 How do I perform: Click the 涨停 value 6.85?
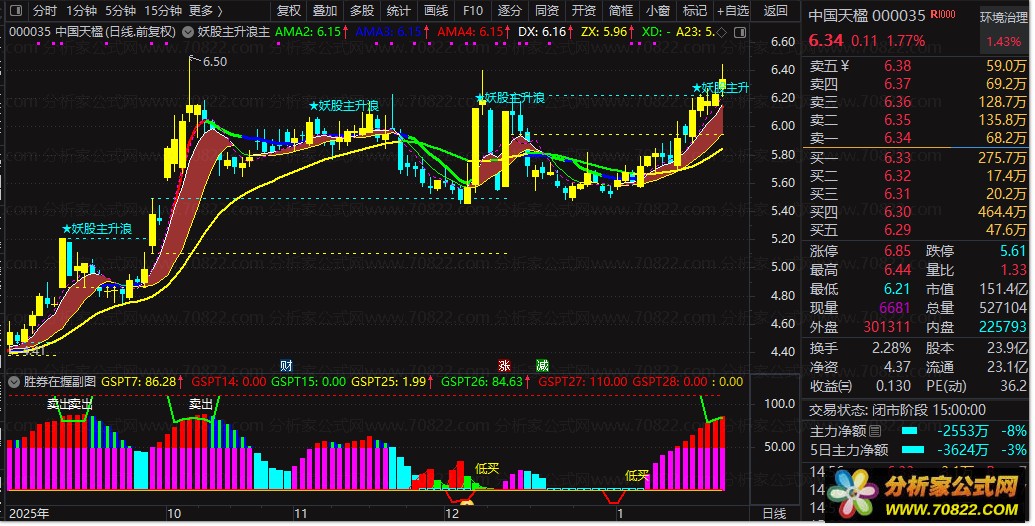click(x=898, y=251)
